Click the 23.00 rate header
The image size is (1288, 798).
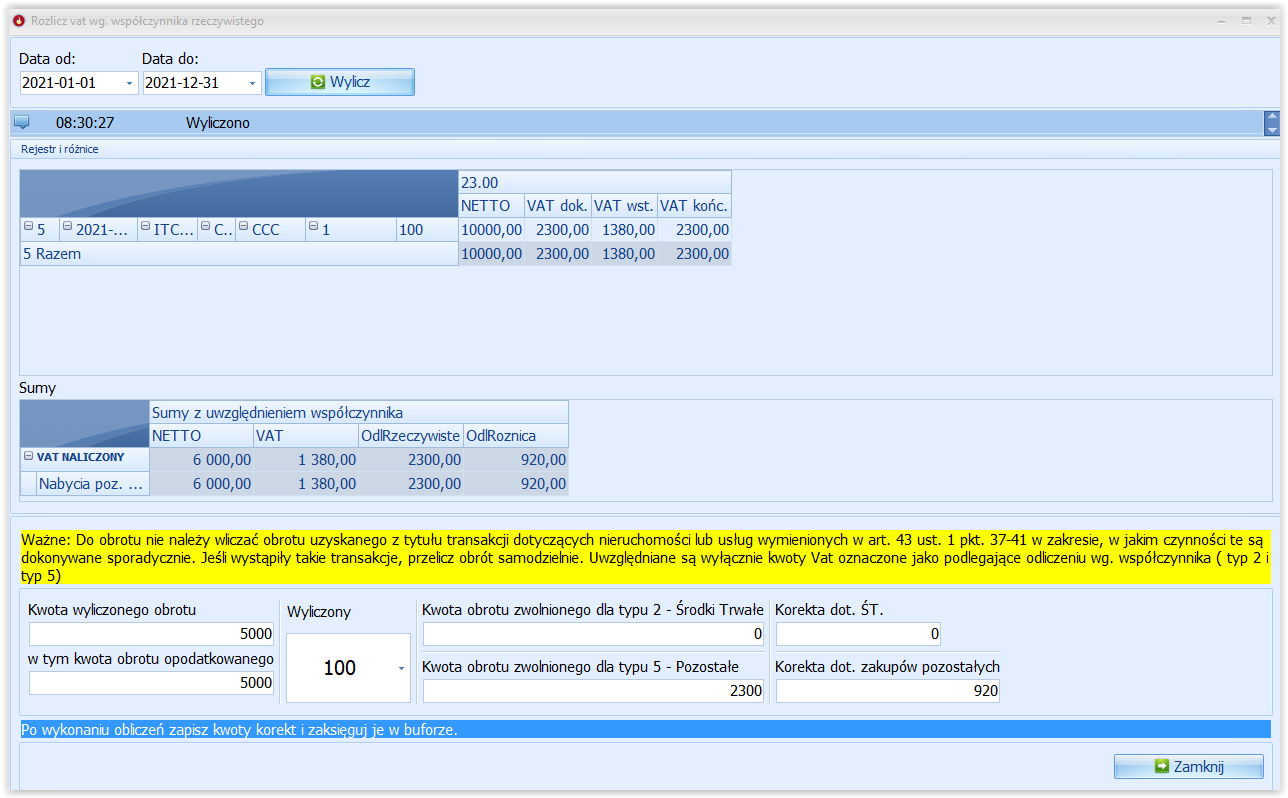[595, 183]
